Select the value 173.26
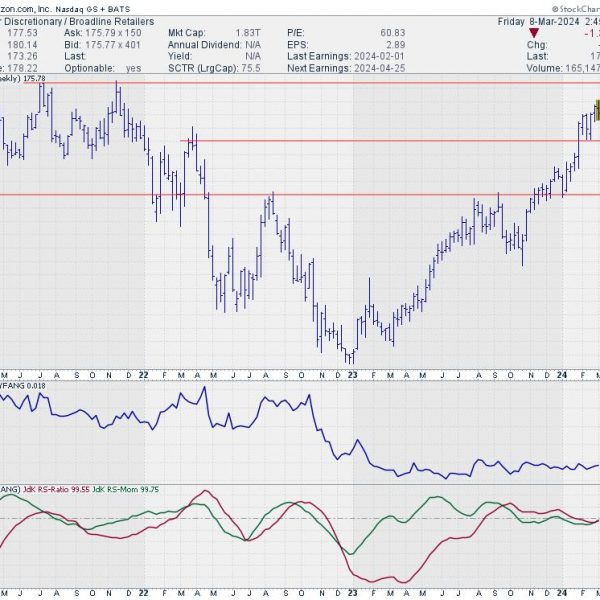Viewport: 600px width, 600px height. [x=22, y=57]
